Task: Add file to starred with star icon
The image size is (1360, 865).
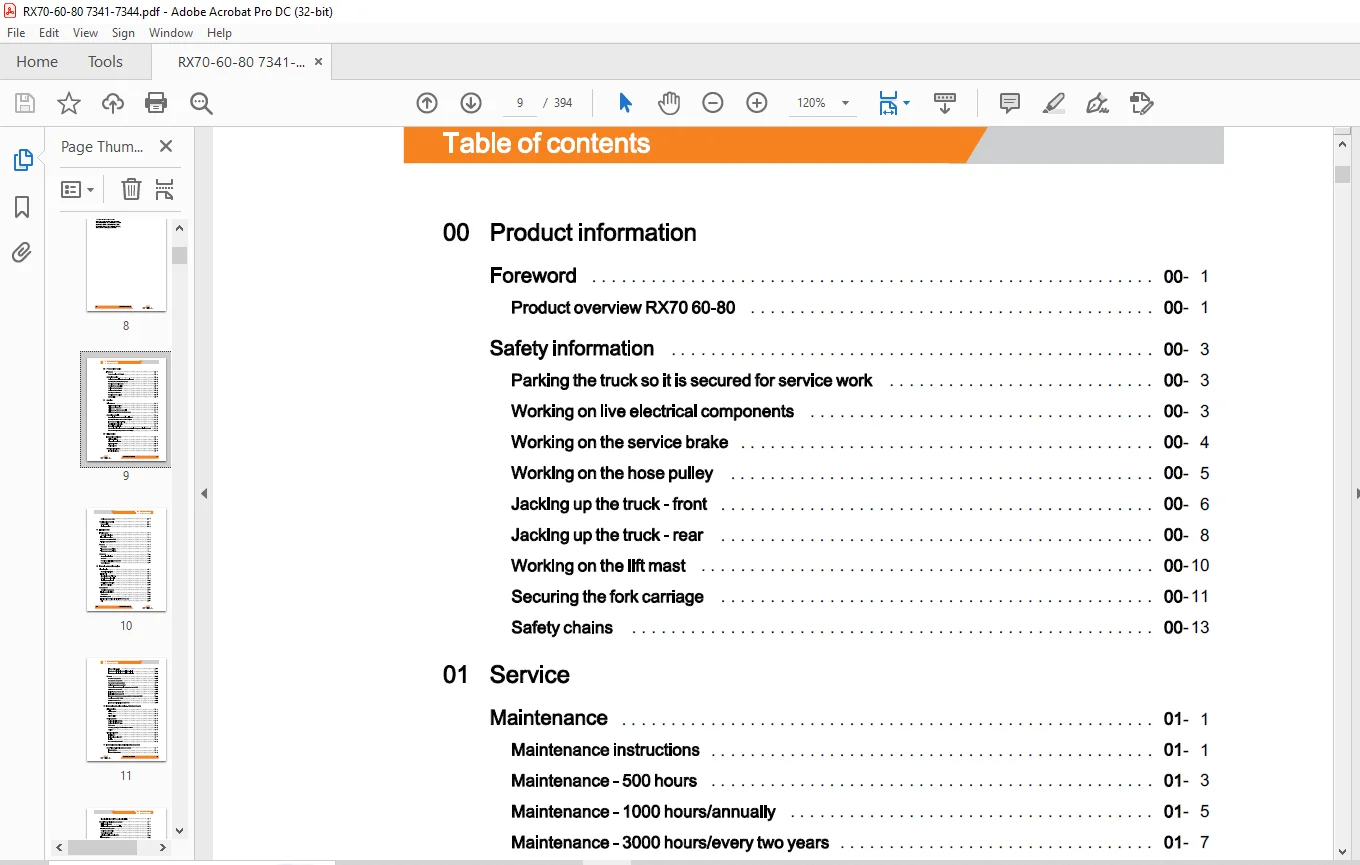Action: click(x=69, y=103)
